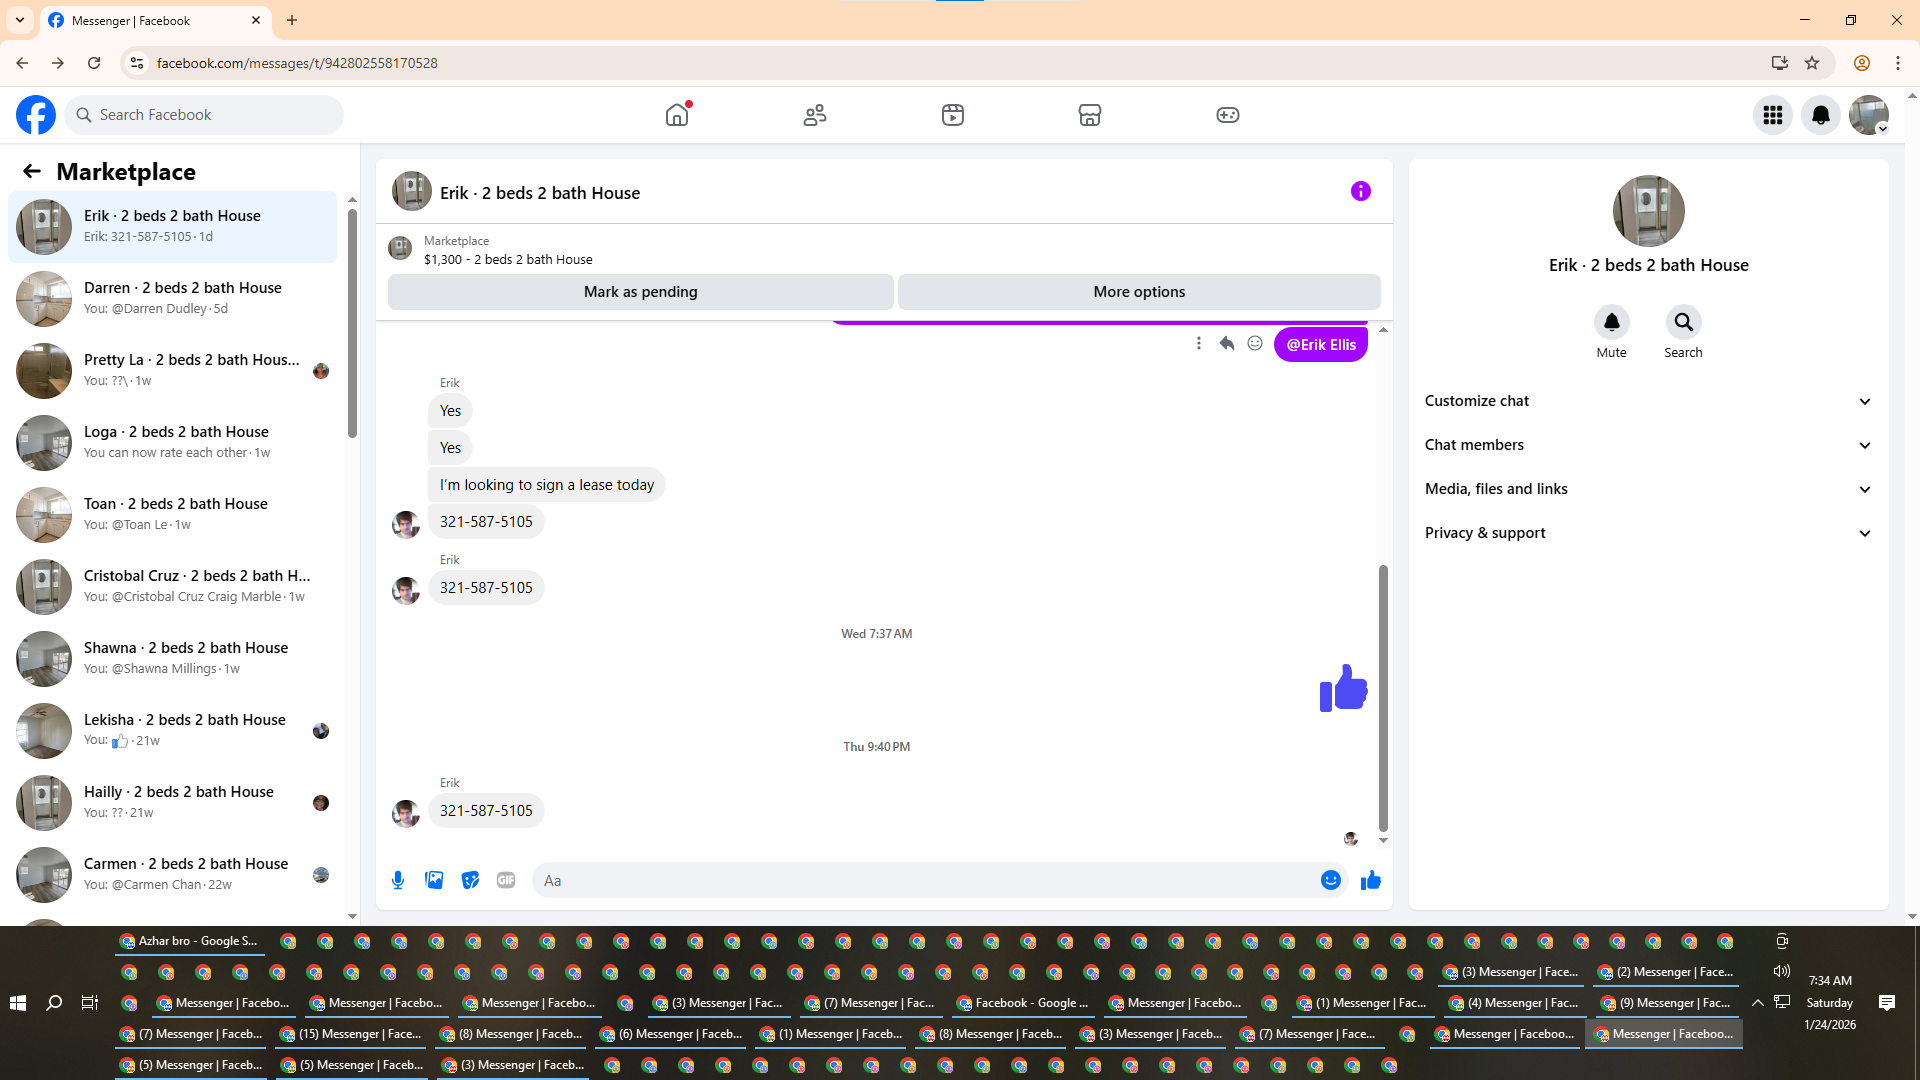Image resolution: width=1920 pixels, height=1080 pixels.
Task: Click the Mark as pending button
Action: pos(640,292)
